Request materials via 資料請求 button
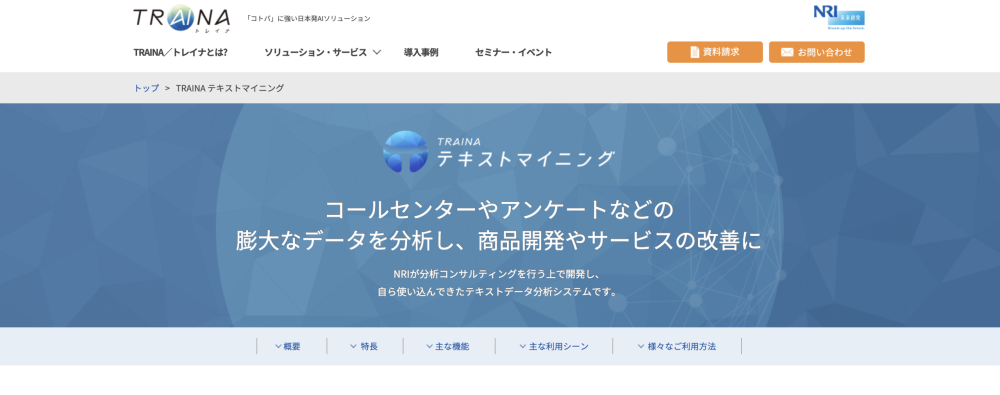The width and height of the screenshot is (1000, 395). coord(715,52)
